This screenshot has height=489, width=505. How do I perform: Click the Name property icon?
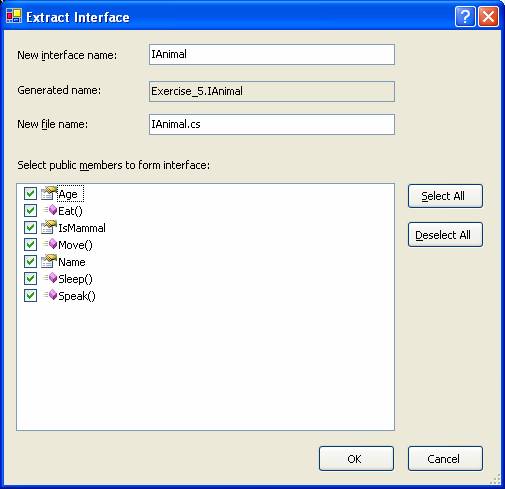[49, 261]
